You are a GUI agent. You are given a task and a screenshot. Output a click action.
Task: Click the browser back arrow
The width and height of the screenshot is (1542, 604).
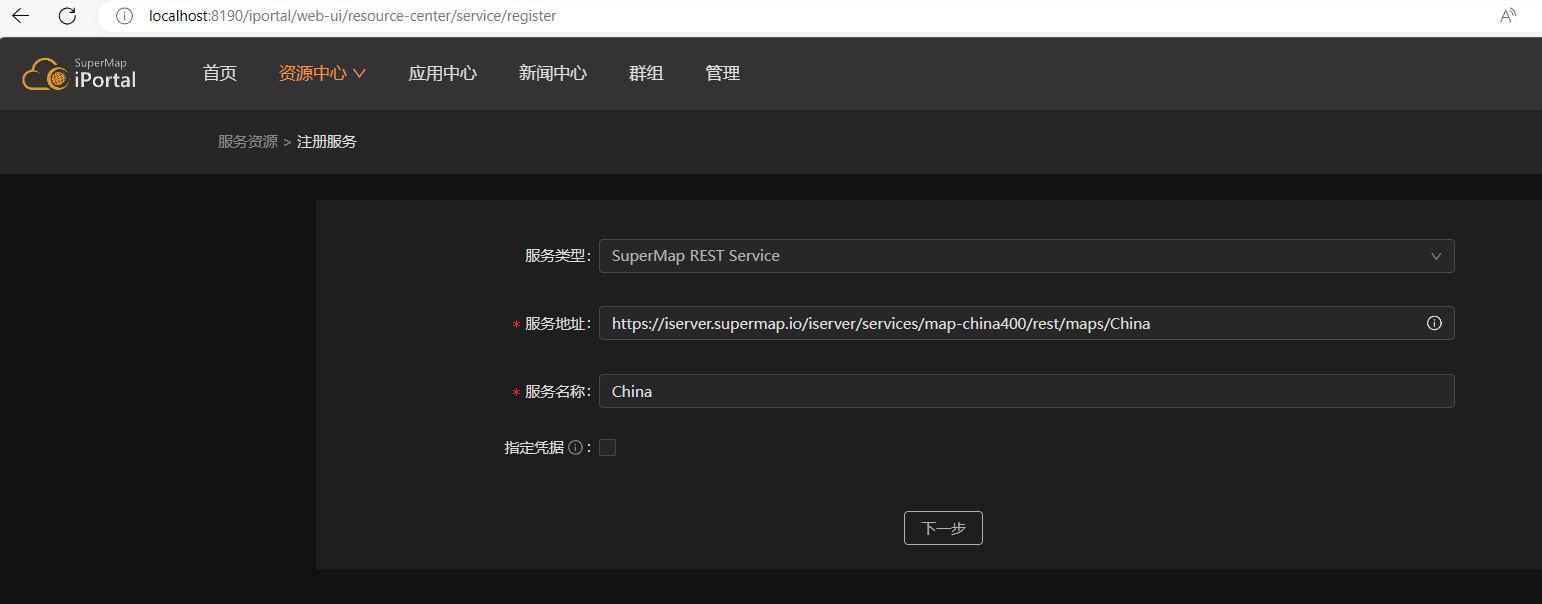pos(20,15)
